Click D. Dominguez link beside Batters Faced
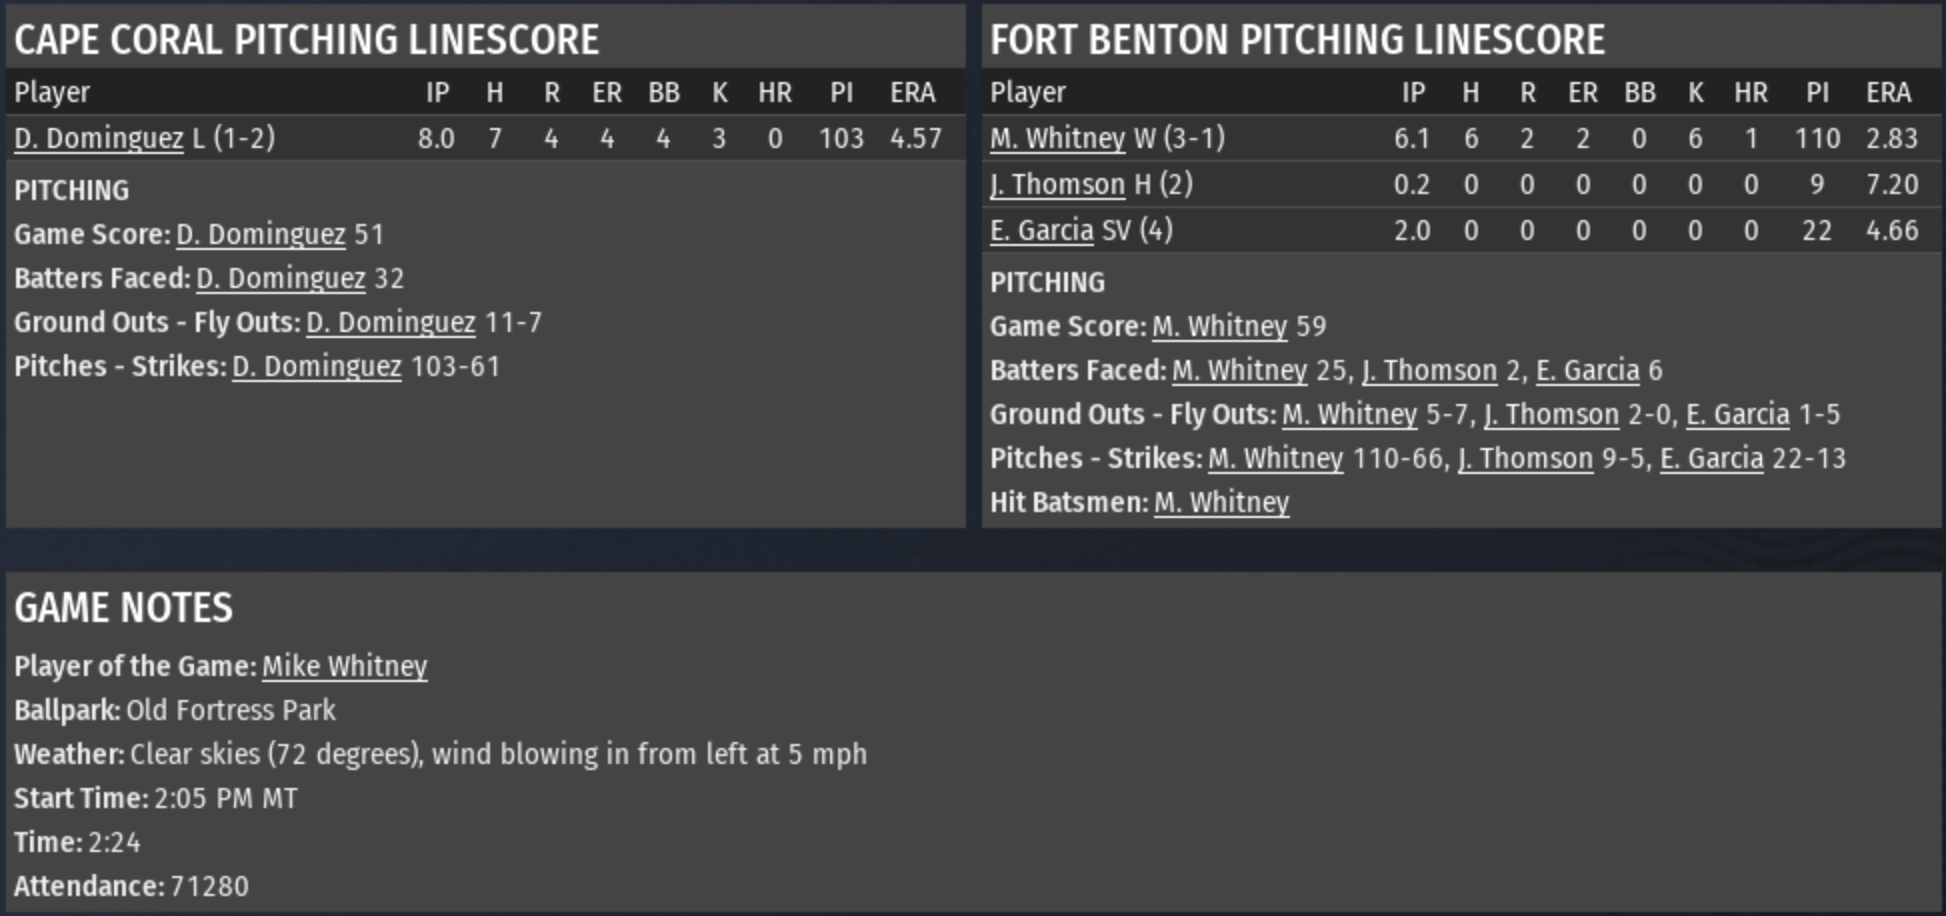Screen dimensions: 1946x916 [x=280, y=278]
